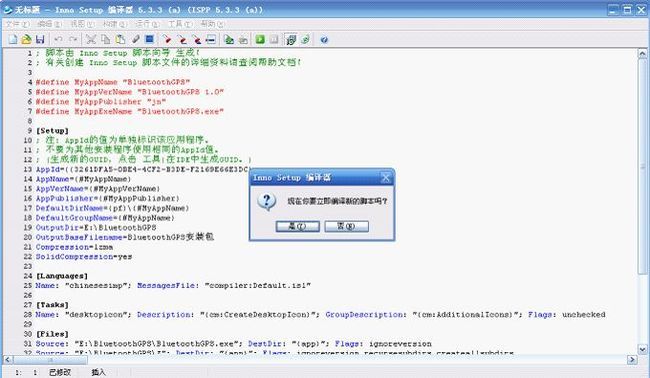Click the green Compile icon

point(229,40)
